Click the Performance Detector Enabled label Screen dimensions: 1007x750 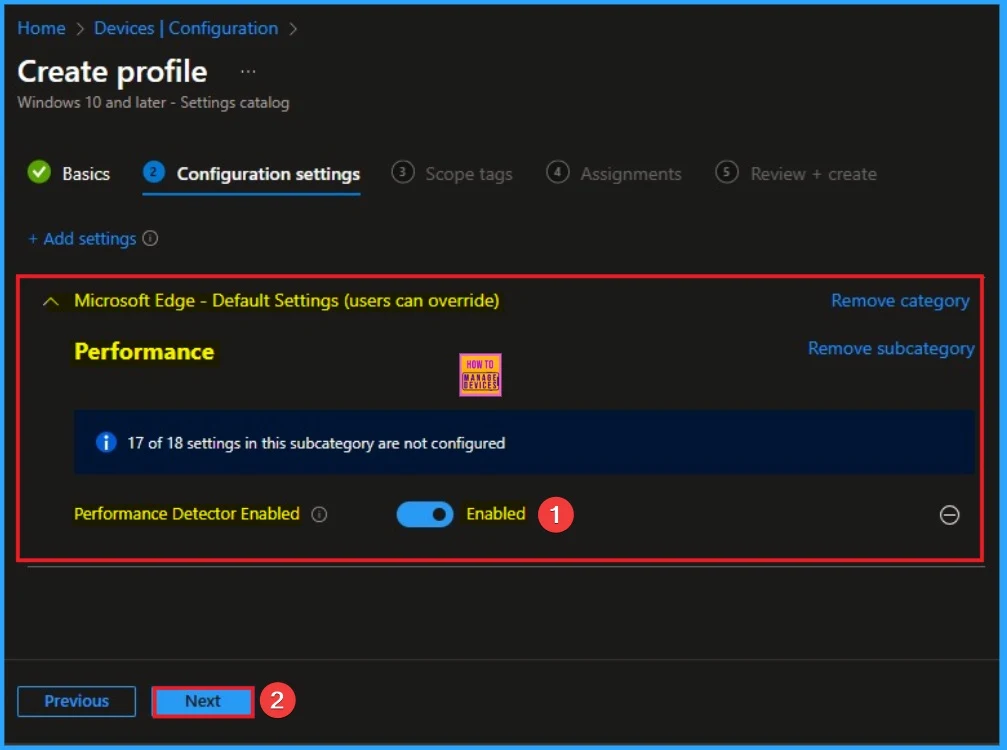pyautogui.click(x=187, y=514)
